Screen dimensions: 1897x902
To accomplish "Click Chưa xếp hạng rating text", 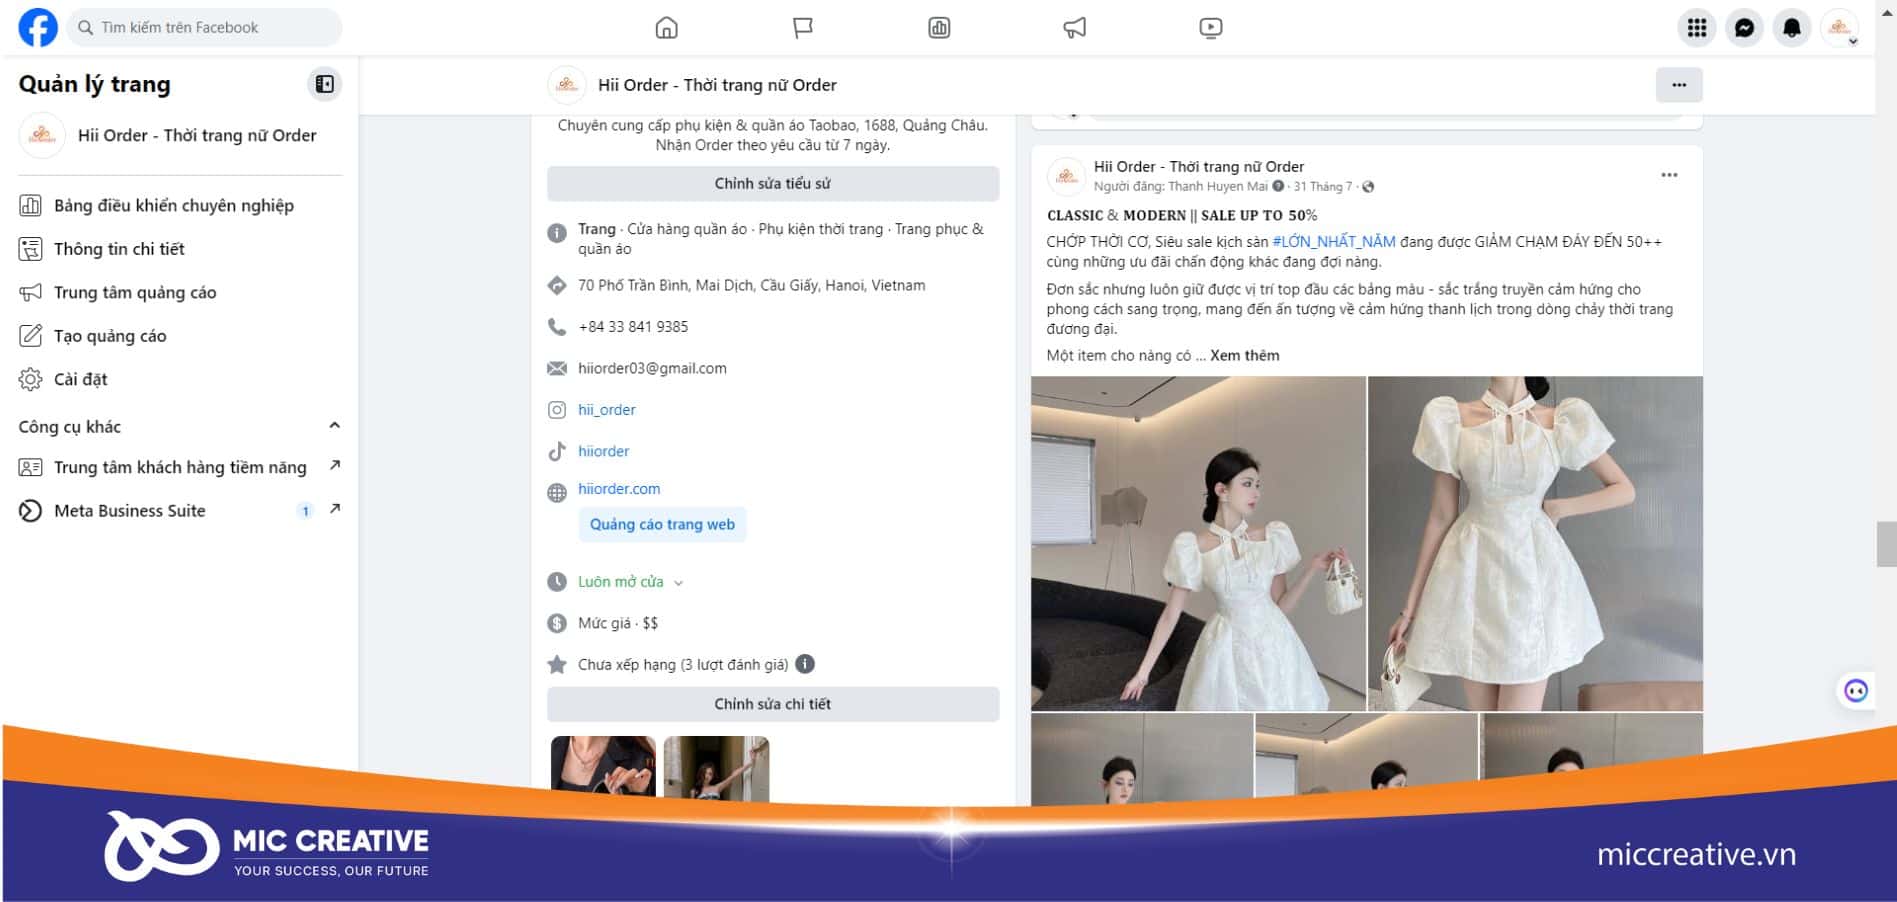I will point(683,665).
